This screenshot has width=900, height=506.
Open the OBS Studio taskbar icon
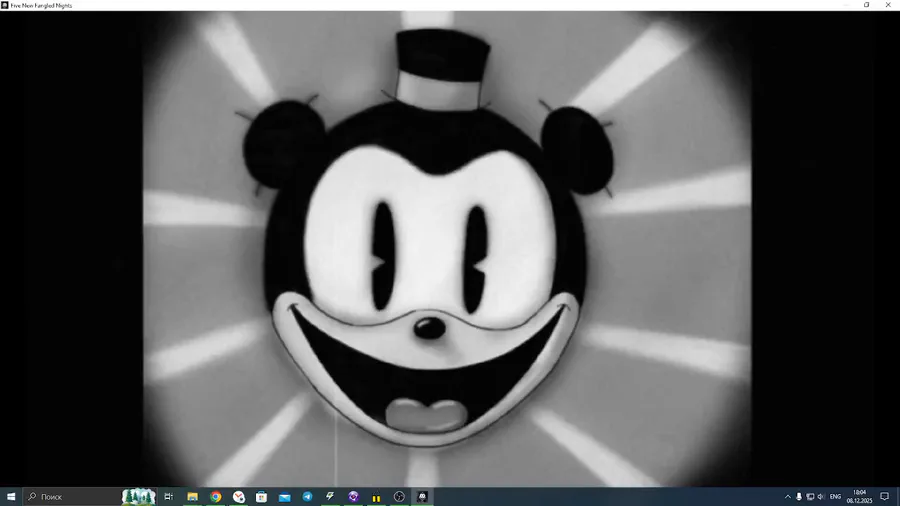(x=399, y=497)
